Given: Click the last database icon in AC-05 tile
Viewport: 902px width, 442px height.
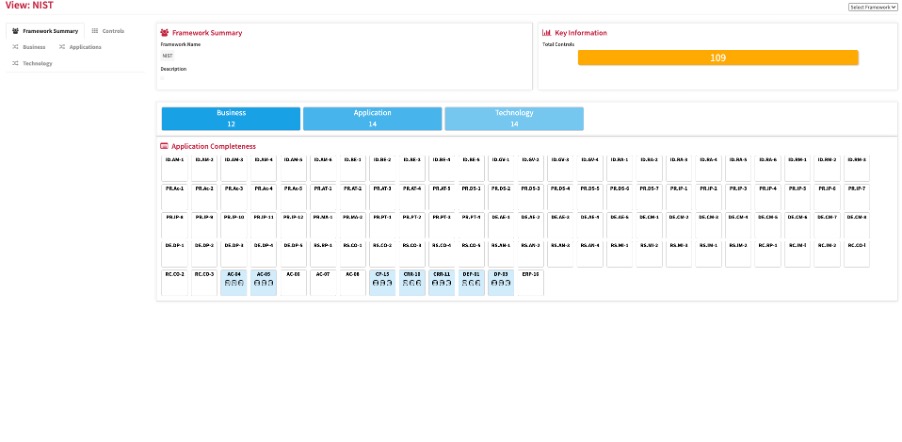Looking at the screenshot, I should (x=270, y=283).
